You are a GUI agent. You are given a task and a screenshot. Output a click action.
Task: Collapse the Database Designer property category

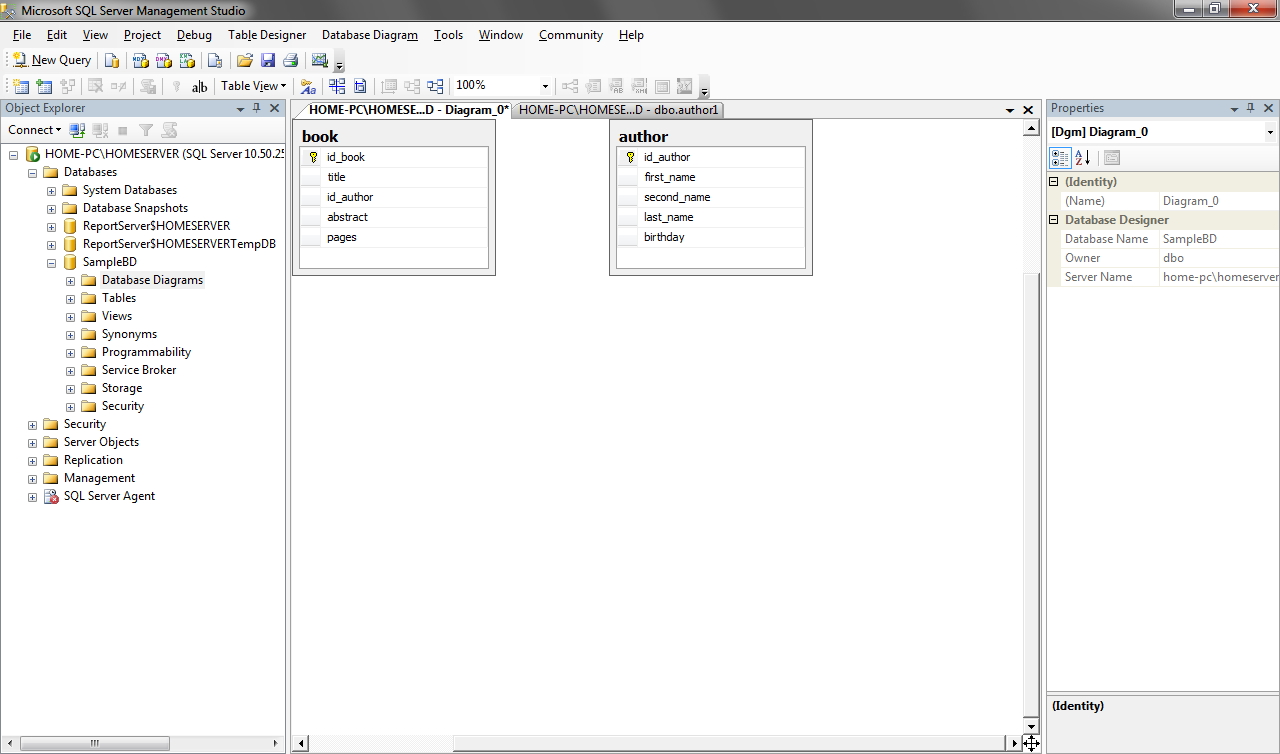[x=1053, y=220]
